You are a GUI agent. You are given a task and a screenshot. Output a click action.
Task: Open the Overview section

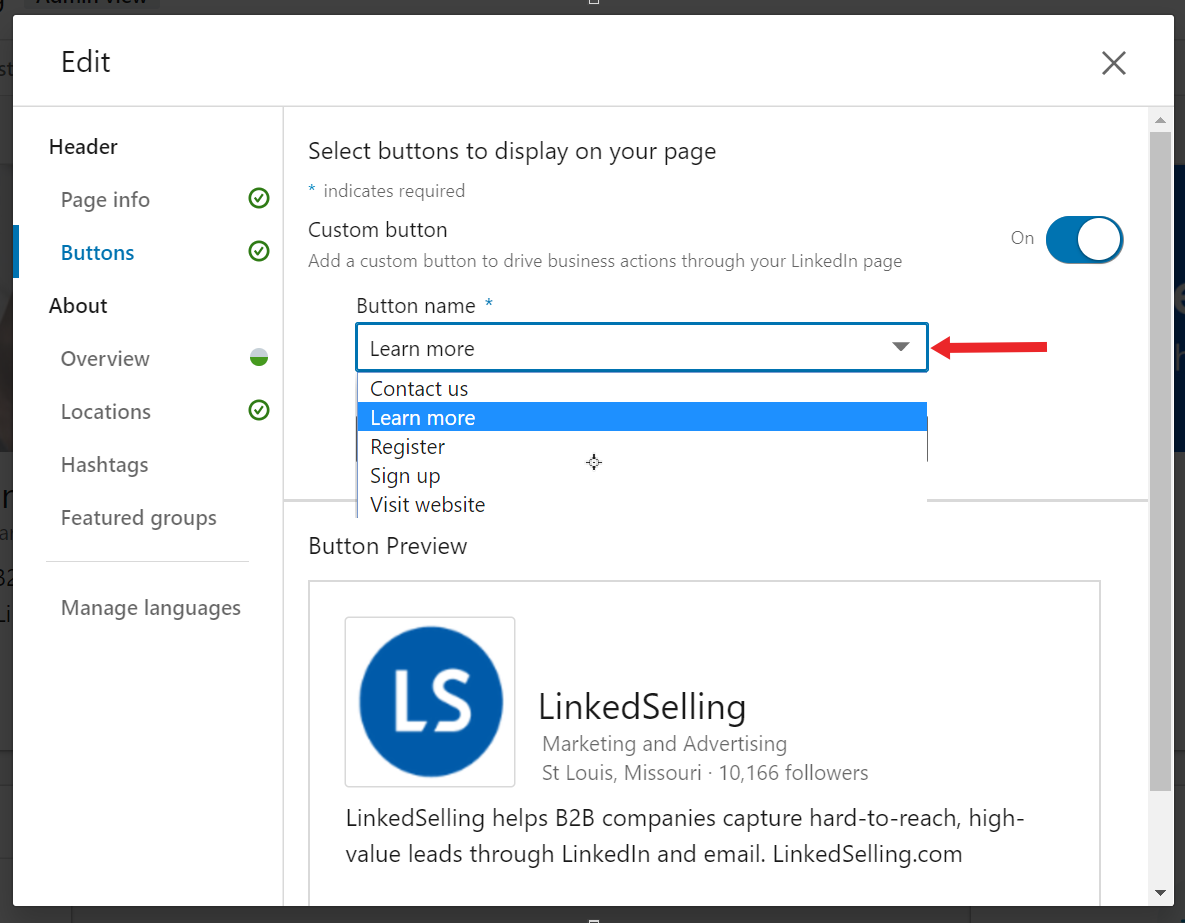click(x=105, y=358)
